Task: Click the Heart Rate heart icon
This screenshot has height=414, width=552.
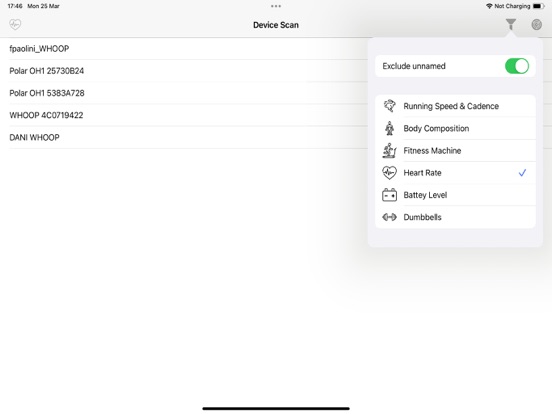Action: tap(389, 172)
